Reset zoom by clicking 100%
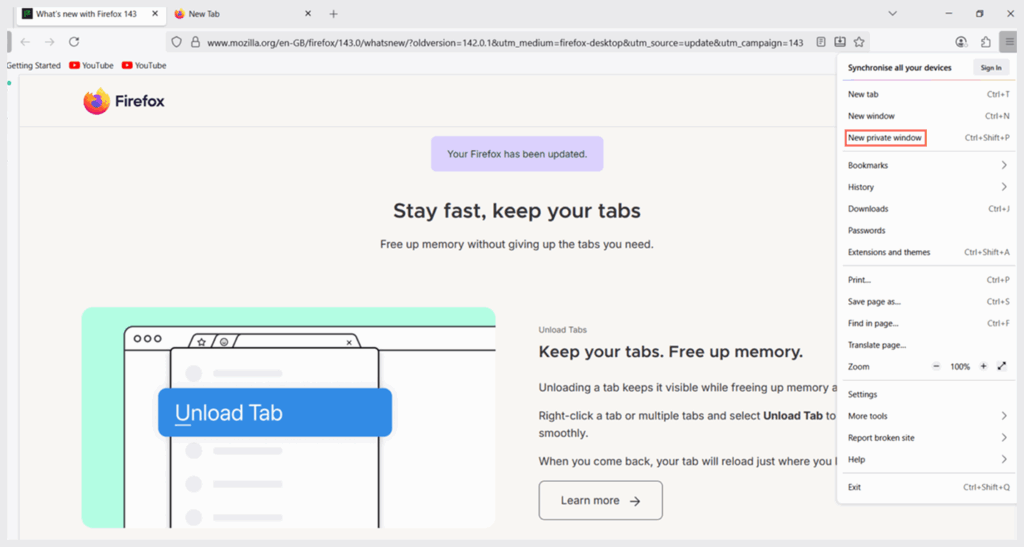The image size is (1024, 547). (959, 367)
